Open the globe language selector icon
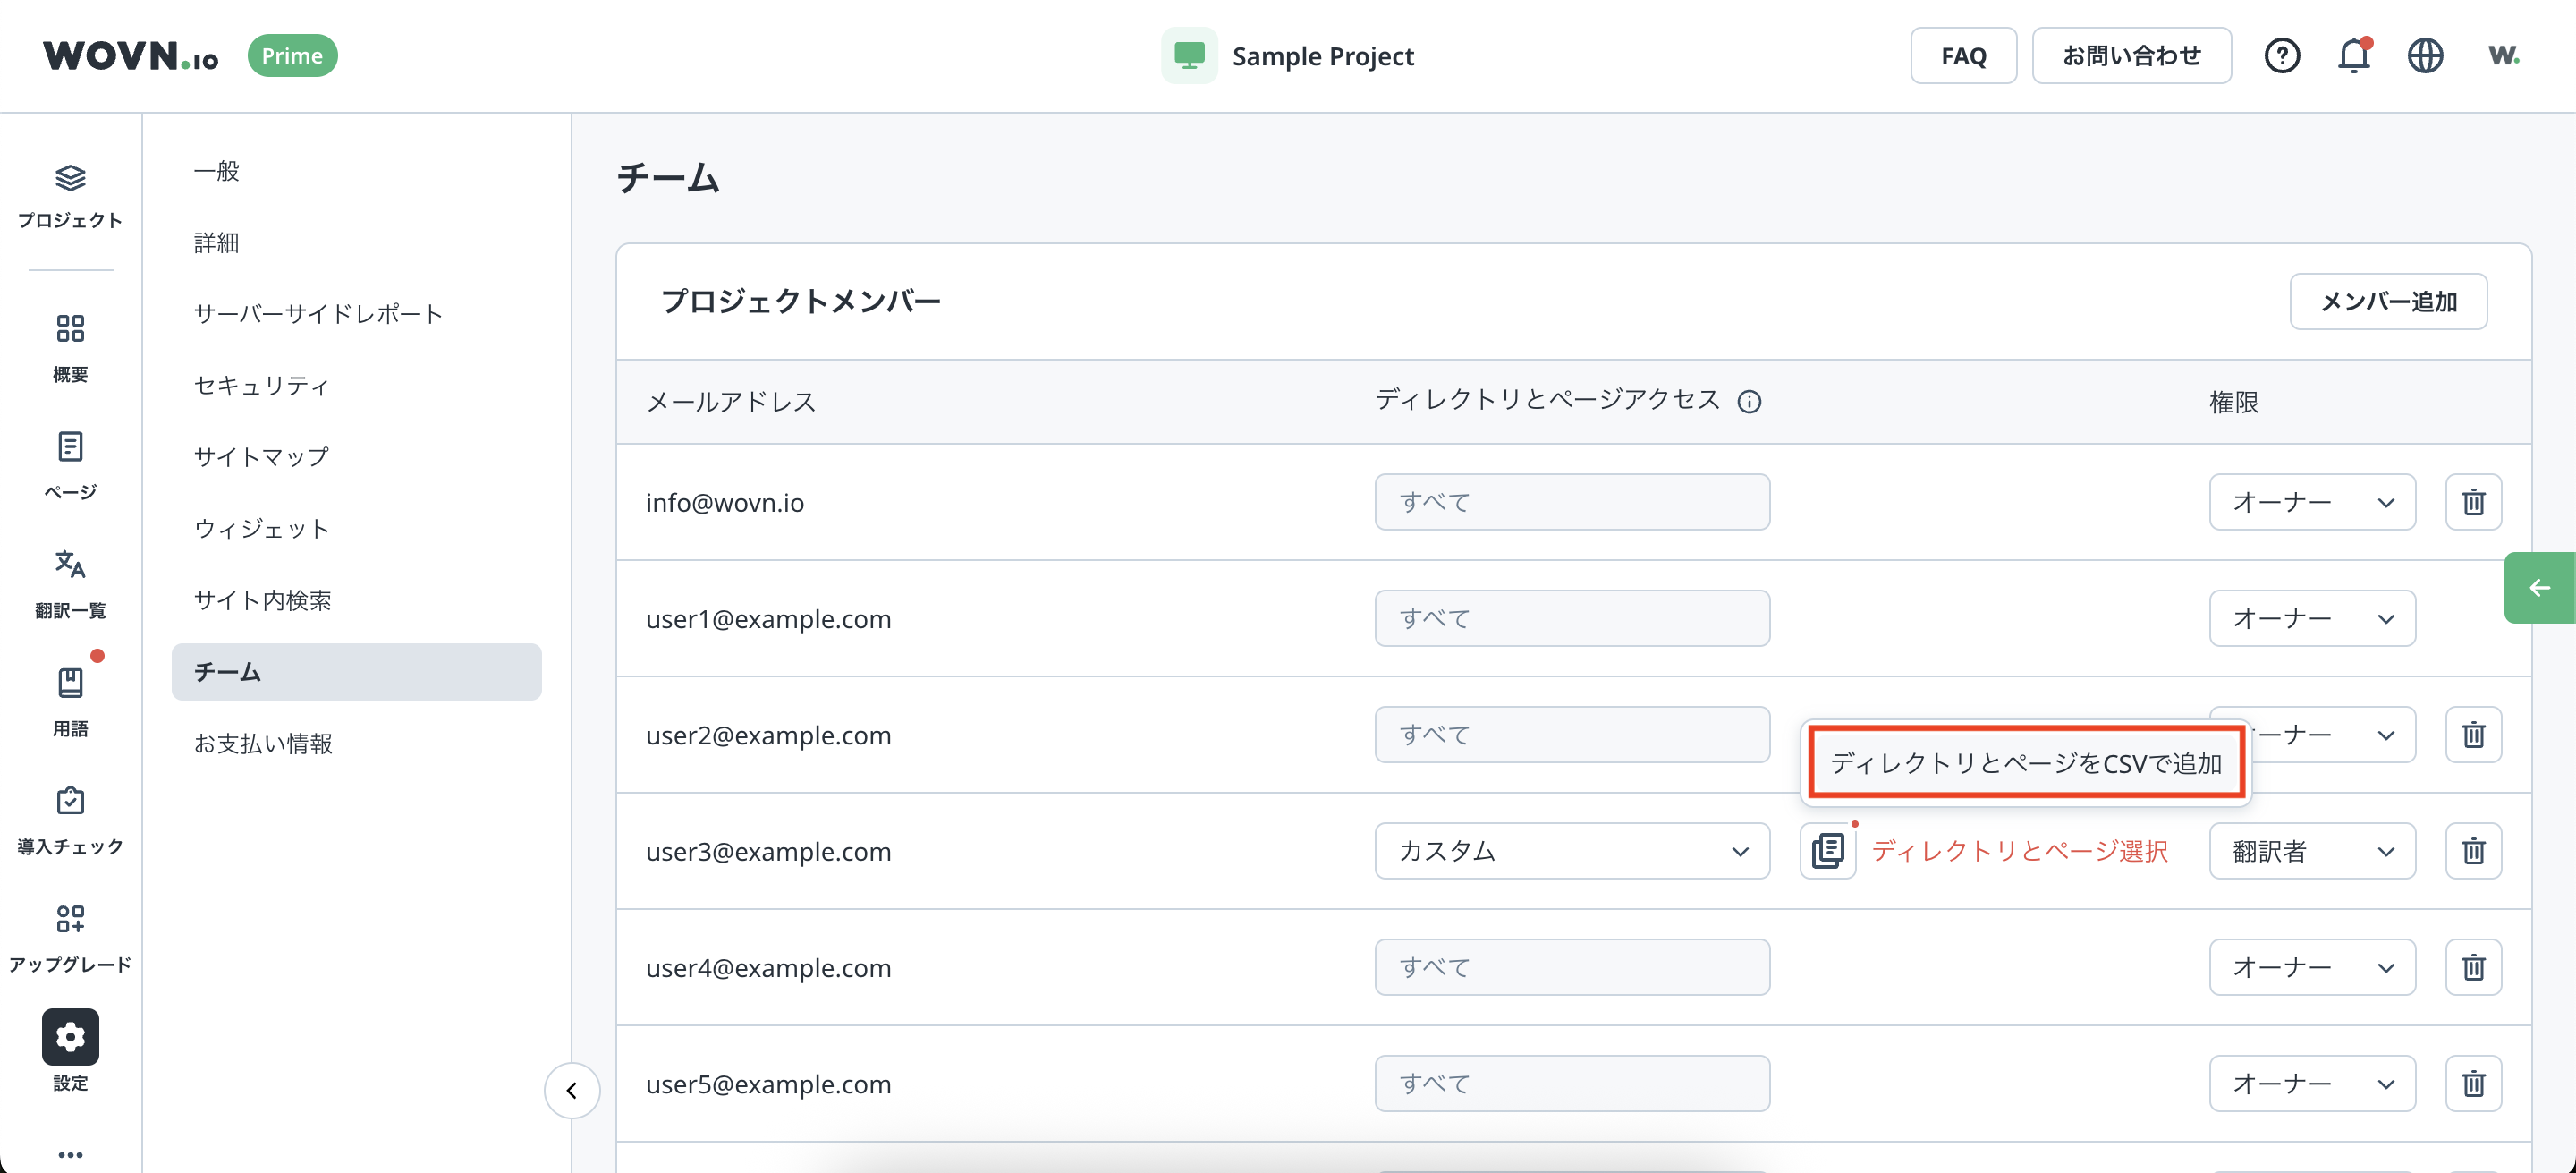The height and width of the screenshot is (1173, 2576). (x=2424, y=56)
